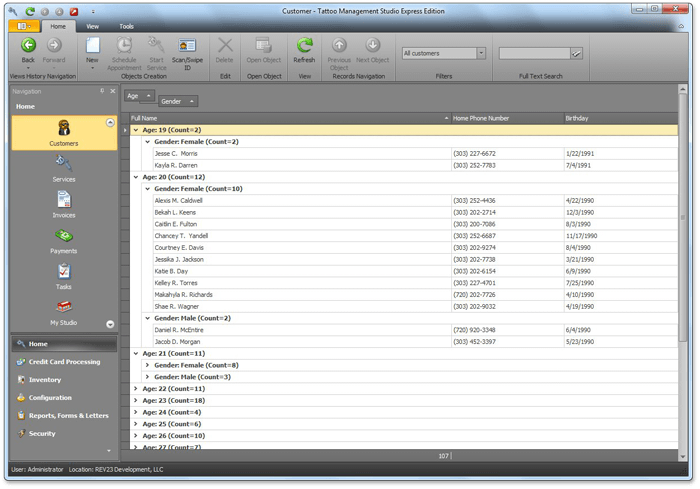Click the Back navigation icon
Screen dimensions: 700x489
[28, 45]
